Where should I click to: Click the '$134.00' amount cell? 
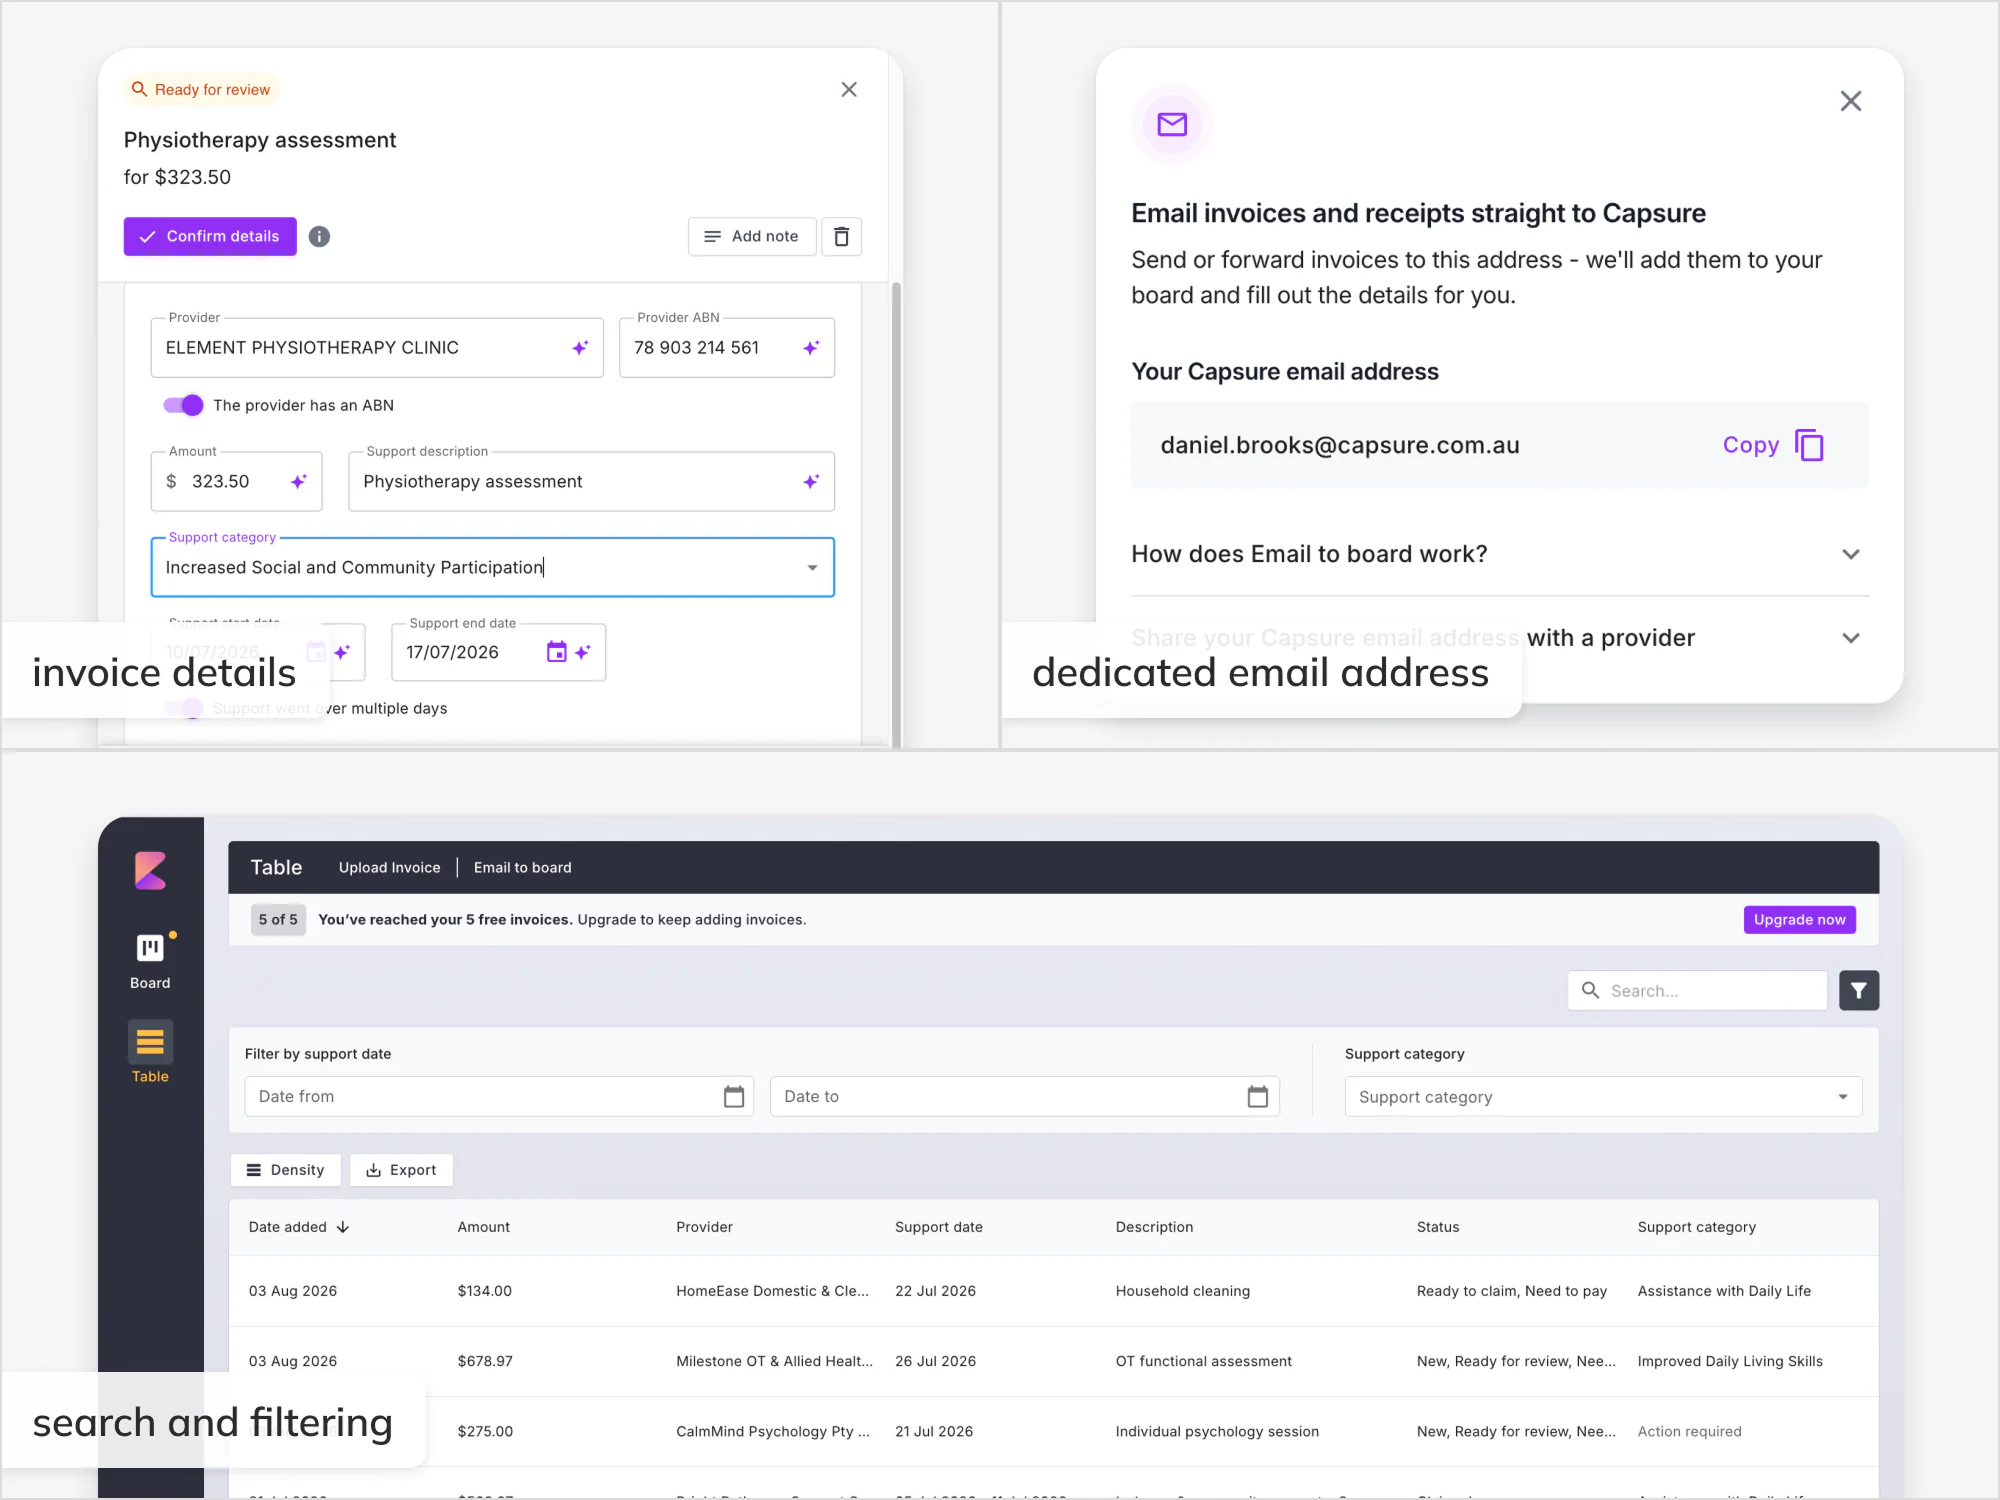click(485, 1291)
